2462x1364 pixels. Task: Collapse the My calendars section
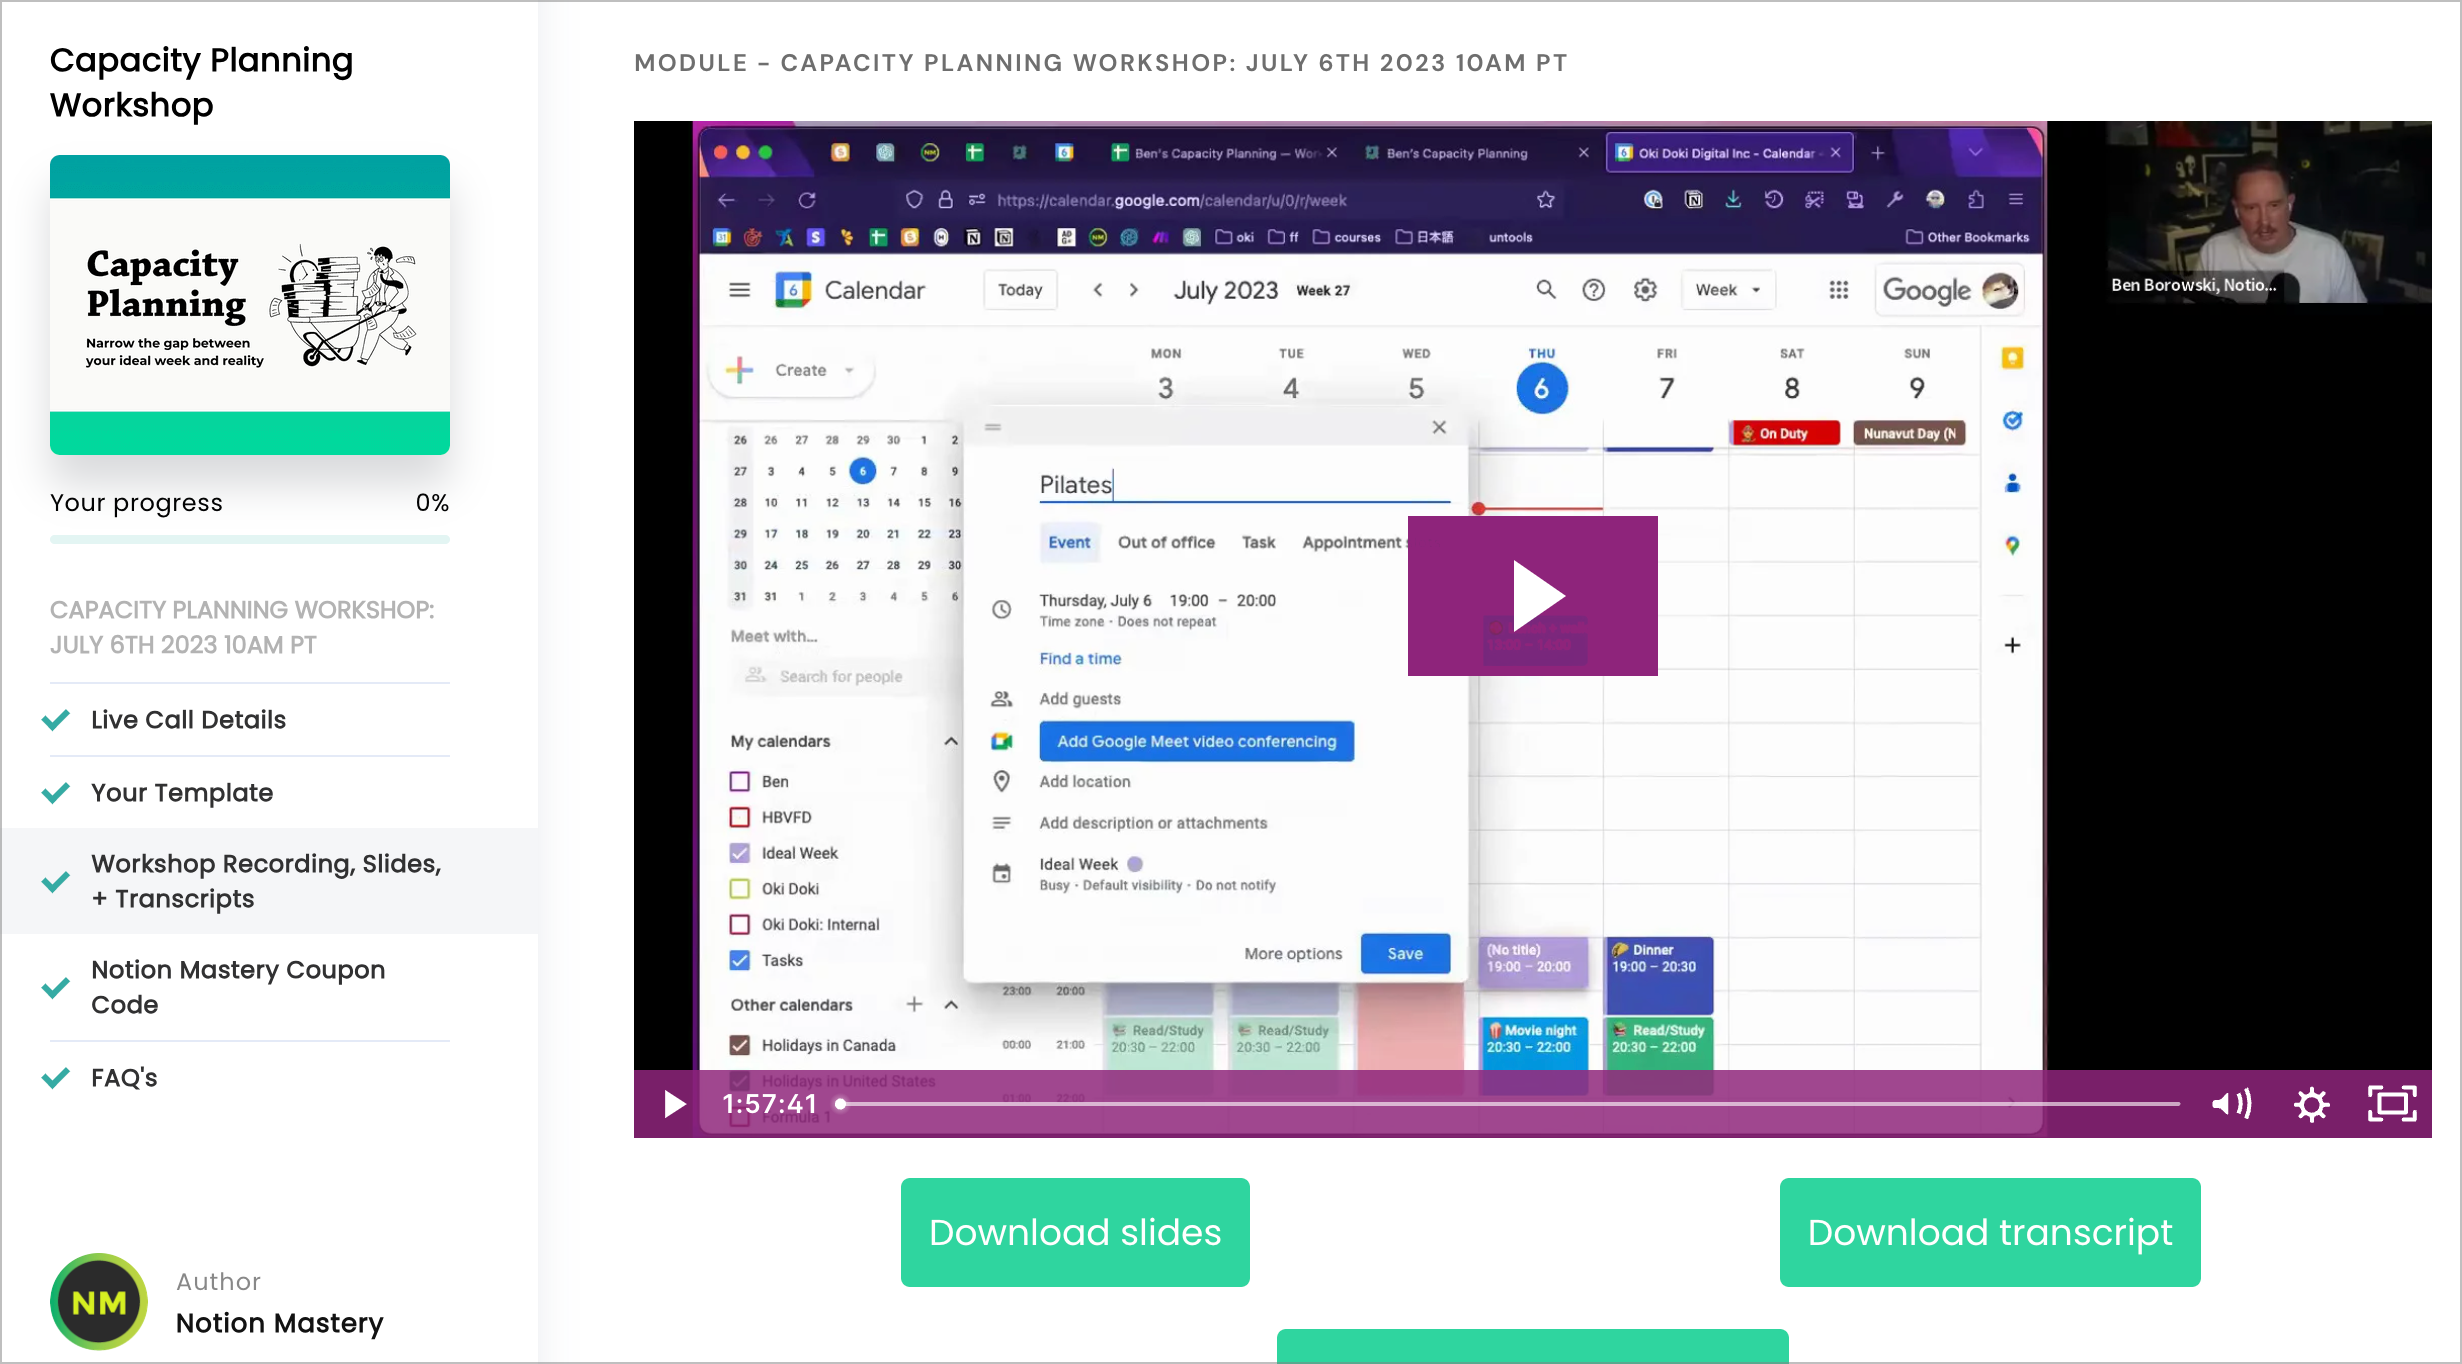coord(951,741)
